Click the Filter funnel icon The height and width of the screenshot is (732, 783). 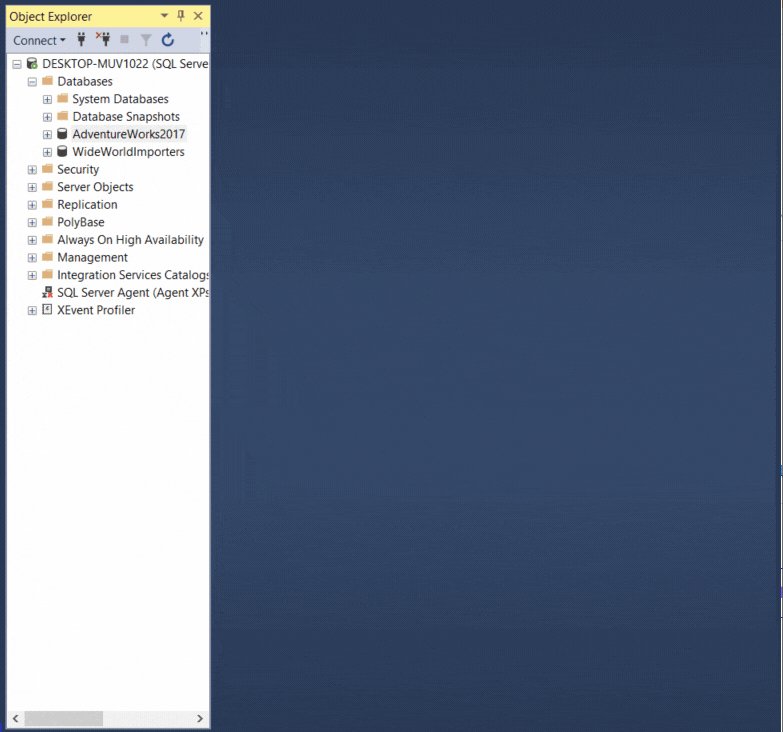click(146, 39)
